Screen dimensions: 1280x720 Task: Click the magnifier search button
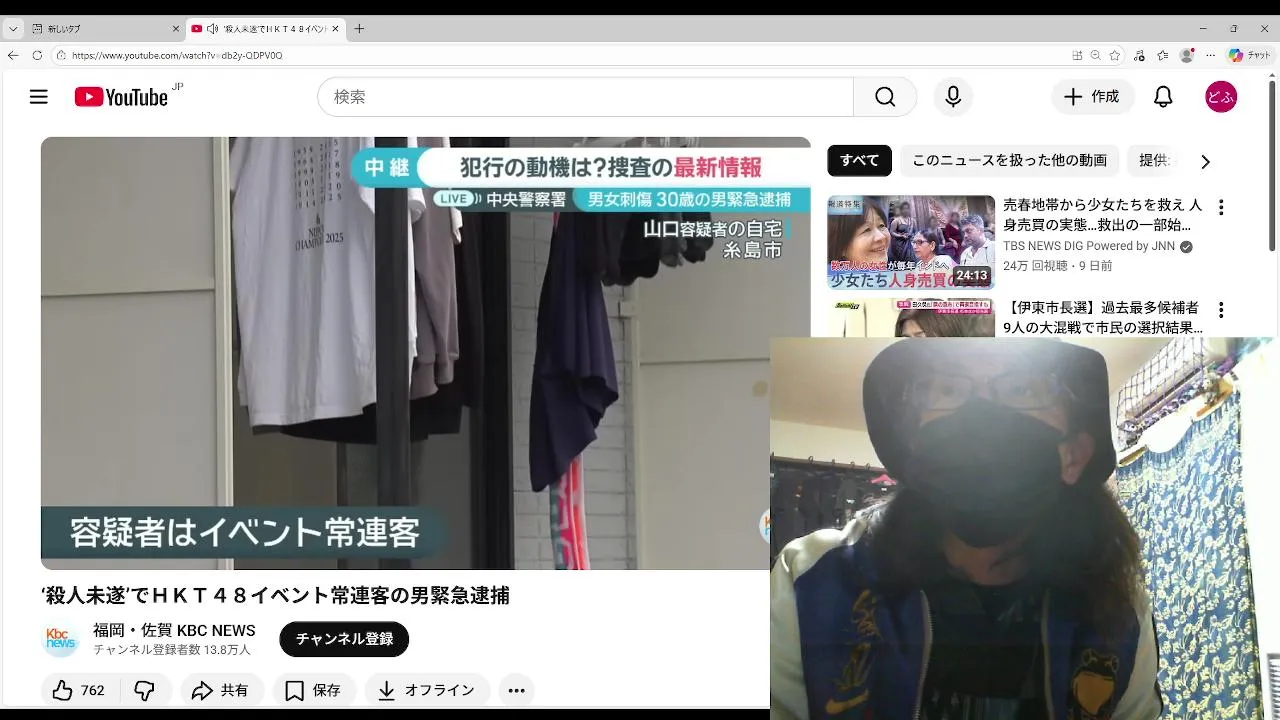tap(885, 97)
